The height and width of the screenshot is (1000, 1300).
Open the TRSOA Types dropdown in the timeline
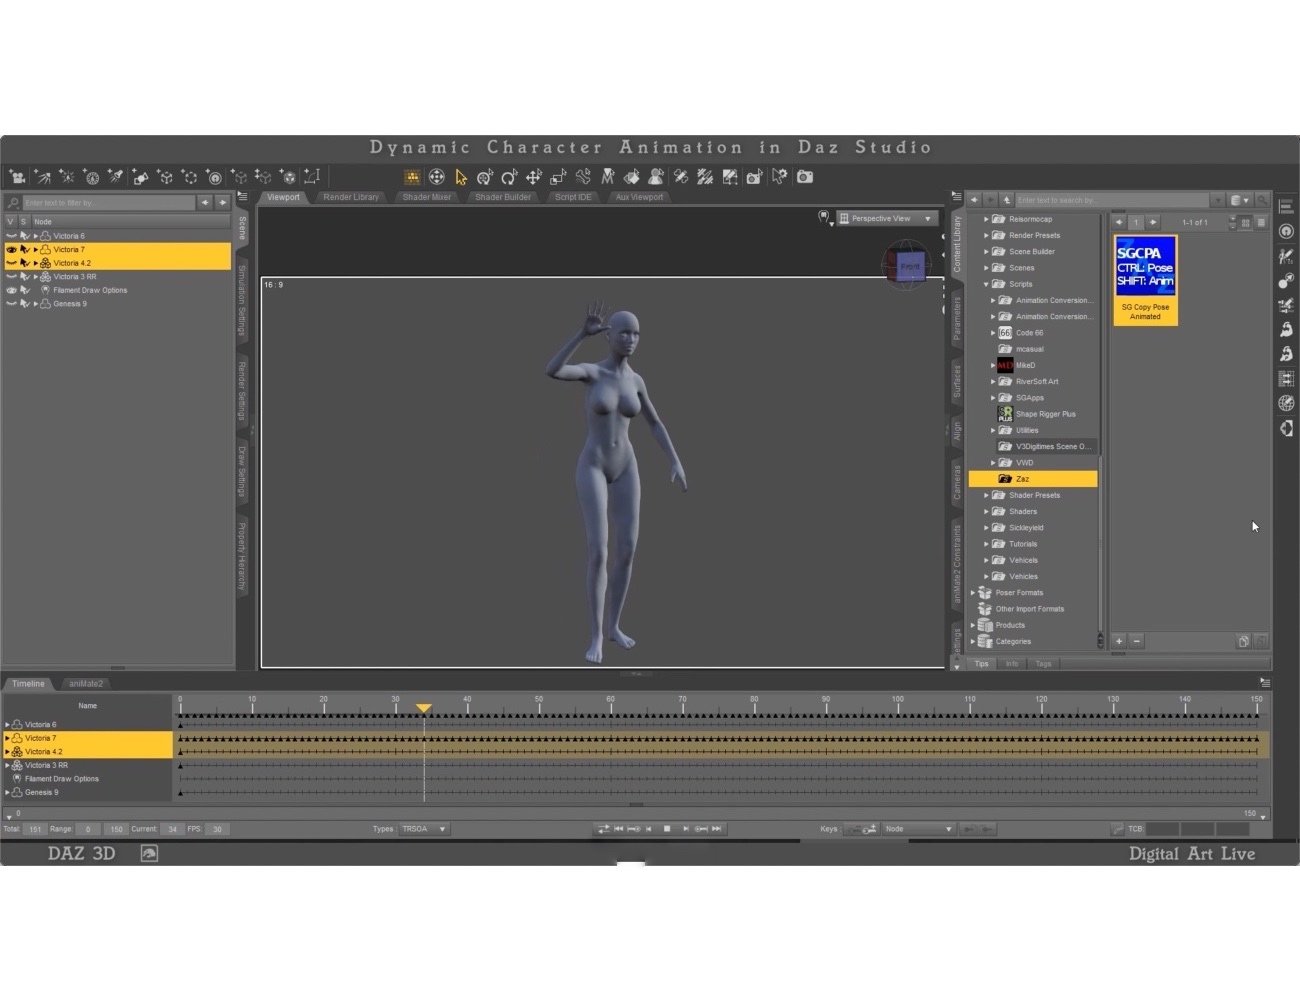pos(423,828)
